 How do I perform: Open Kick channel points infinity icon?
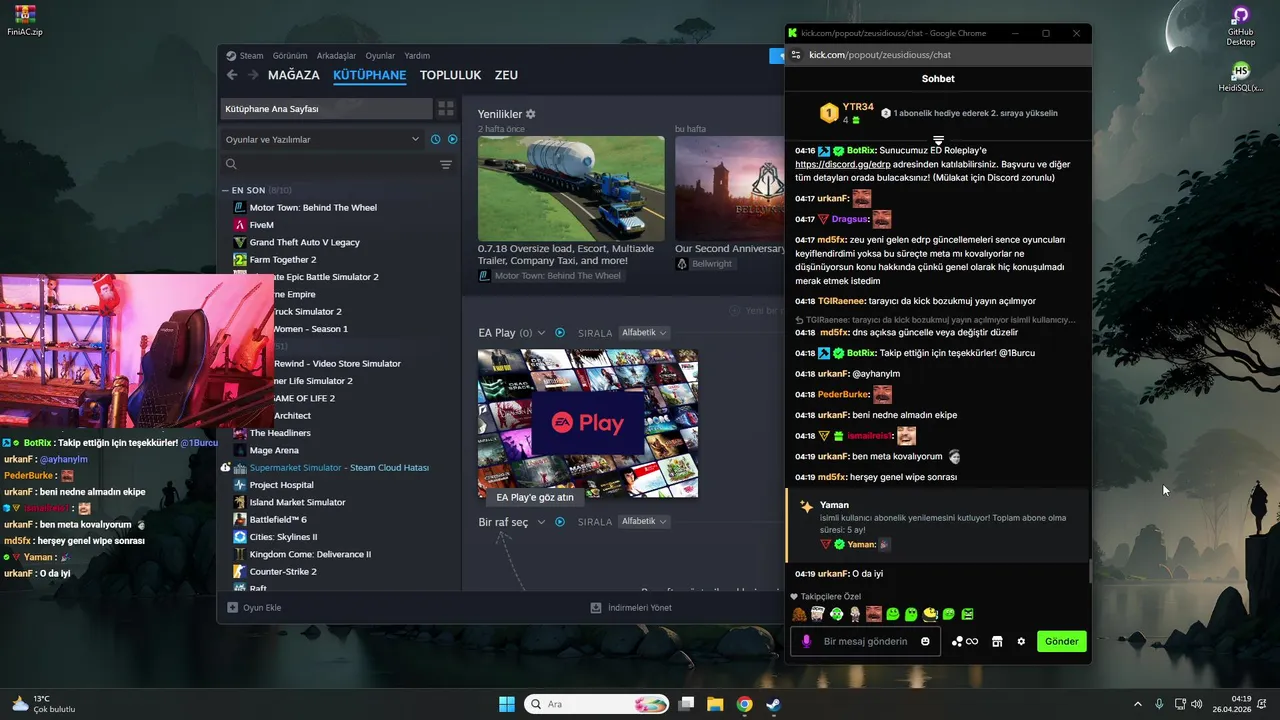tap(965, 641)
